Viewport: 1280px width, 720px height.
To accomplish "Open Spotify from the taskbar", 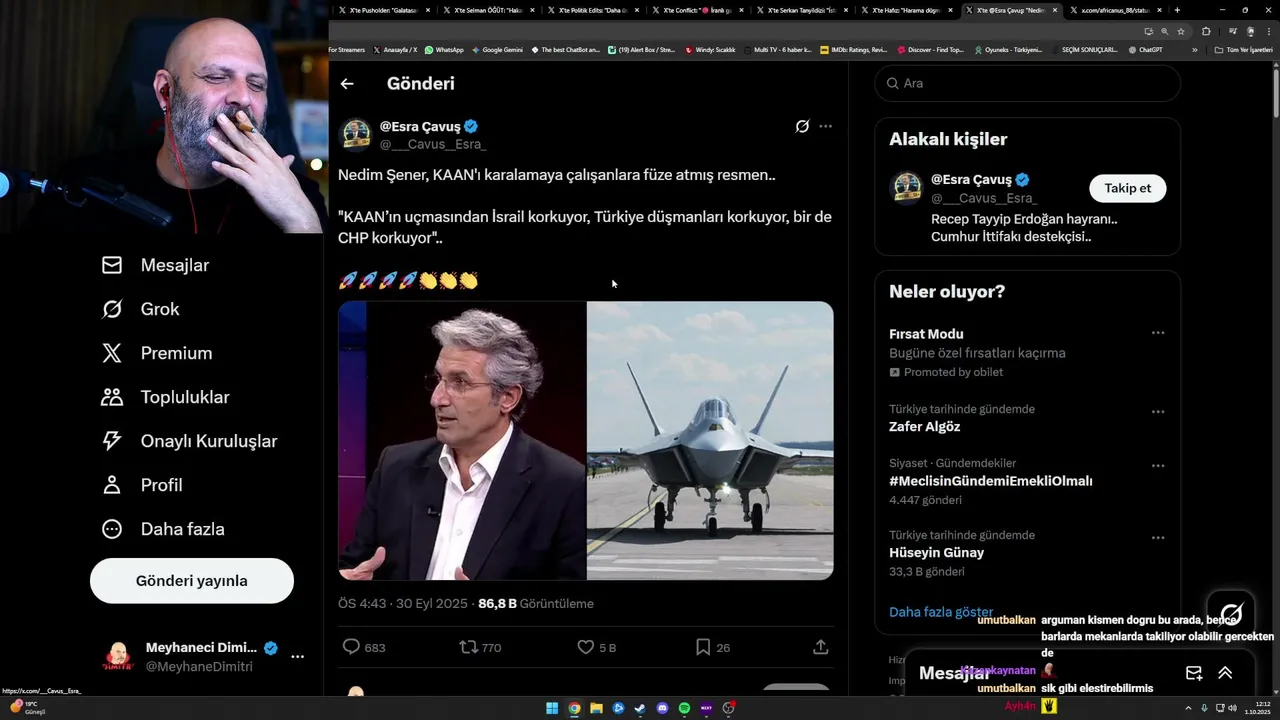I will pyautogui.click(x=684, y=708).
